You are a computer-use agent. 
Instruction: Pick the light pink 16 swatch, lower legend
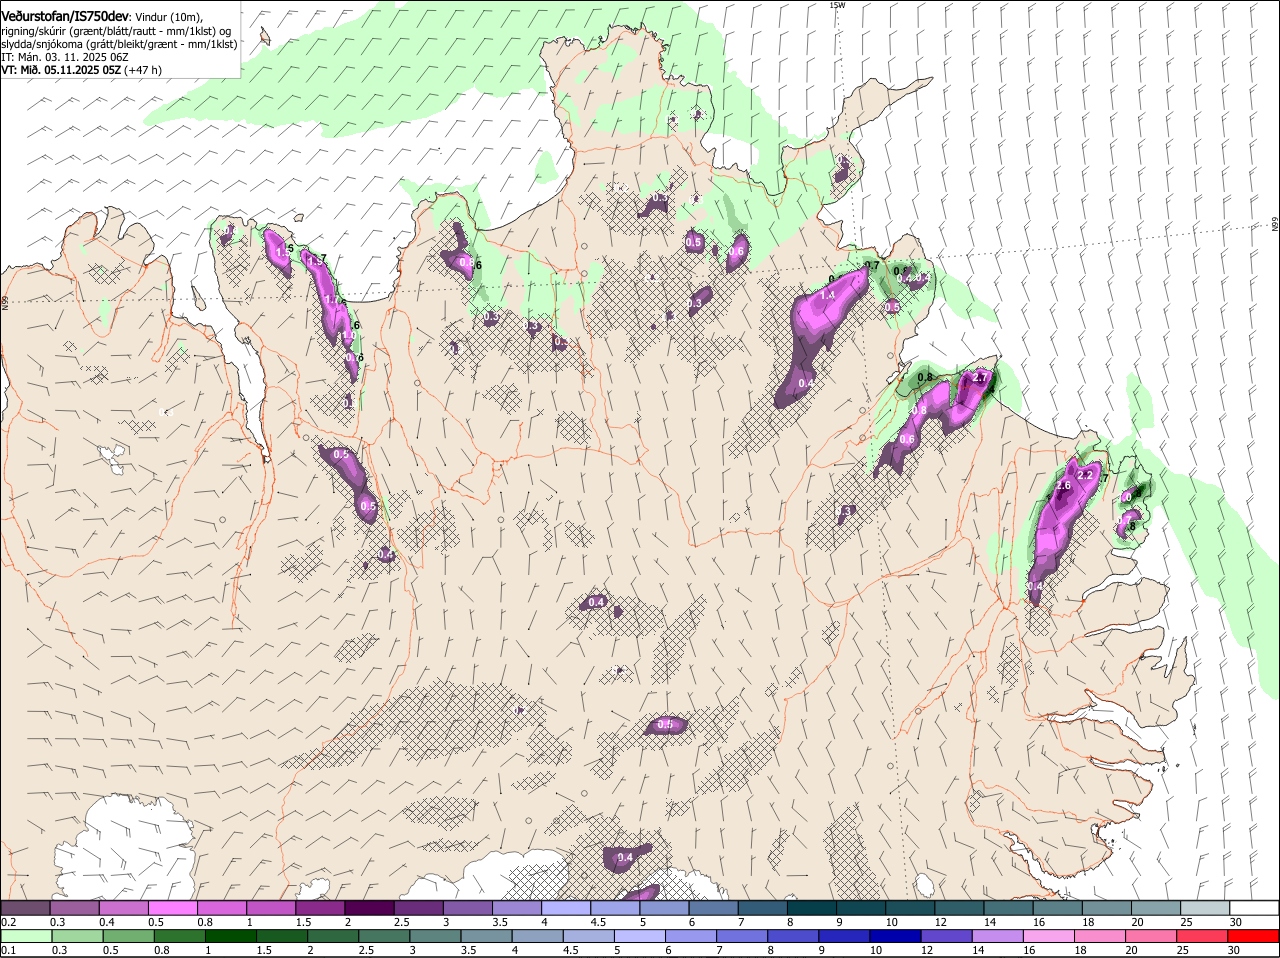point(1048,936)
